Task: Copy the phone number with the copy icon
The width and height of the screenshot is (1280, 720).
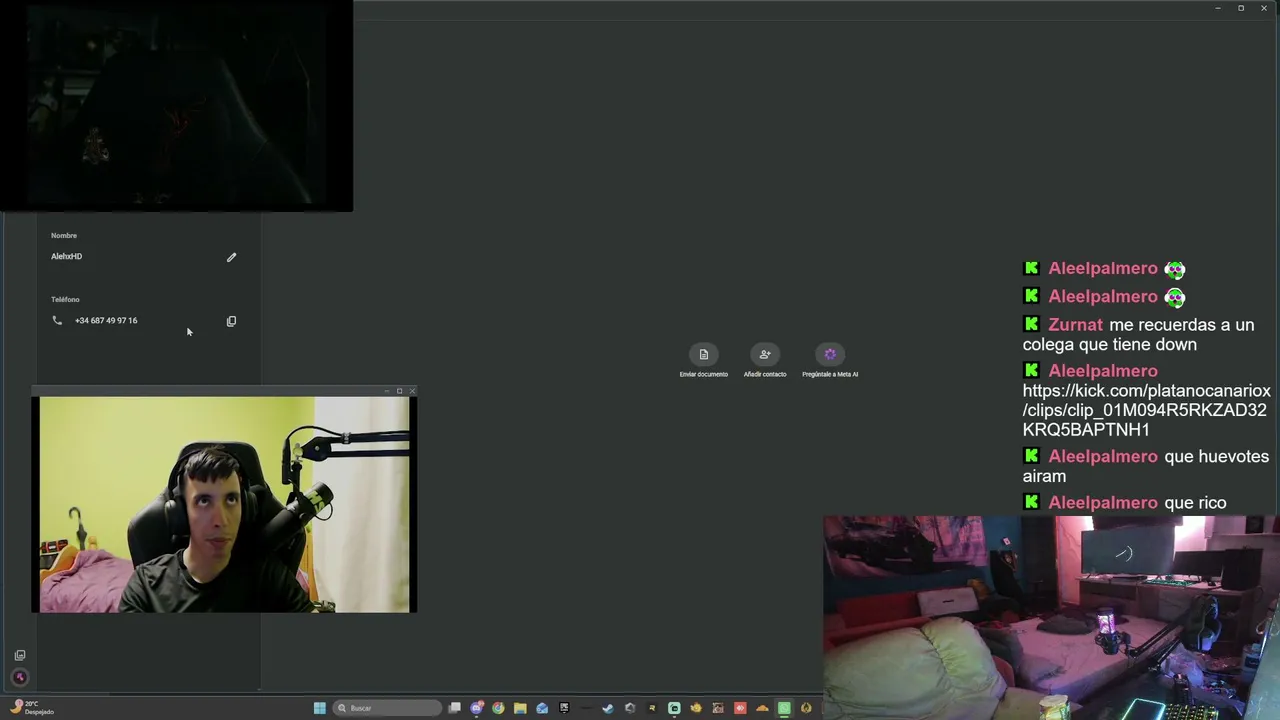Action: tap(231, 321)
